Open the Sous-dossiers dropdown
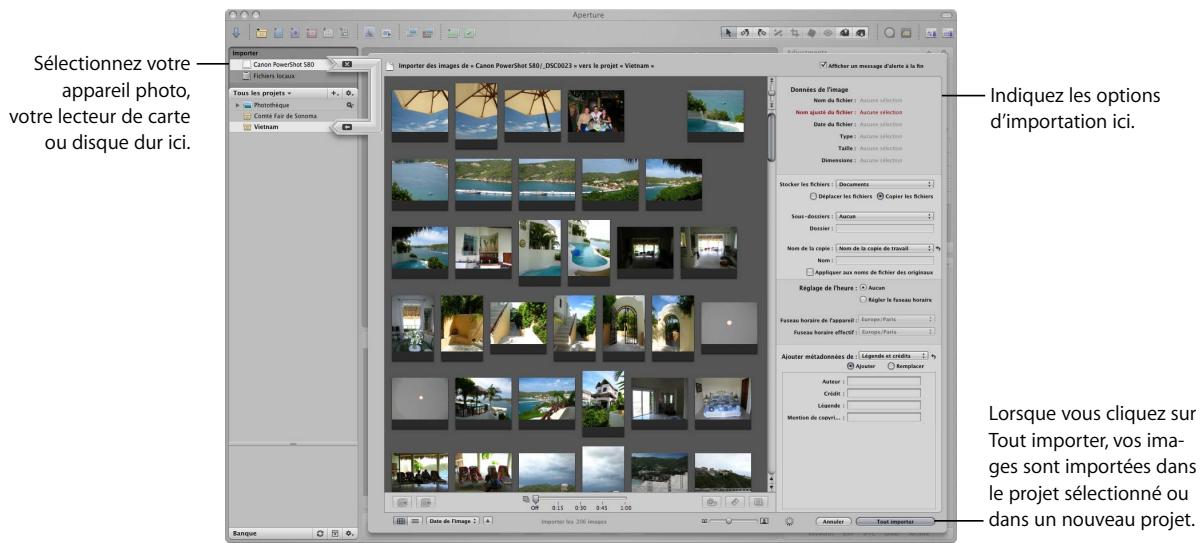Viewport: 1204px width, 543px height. point(884,216)
